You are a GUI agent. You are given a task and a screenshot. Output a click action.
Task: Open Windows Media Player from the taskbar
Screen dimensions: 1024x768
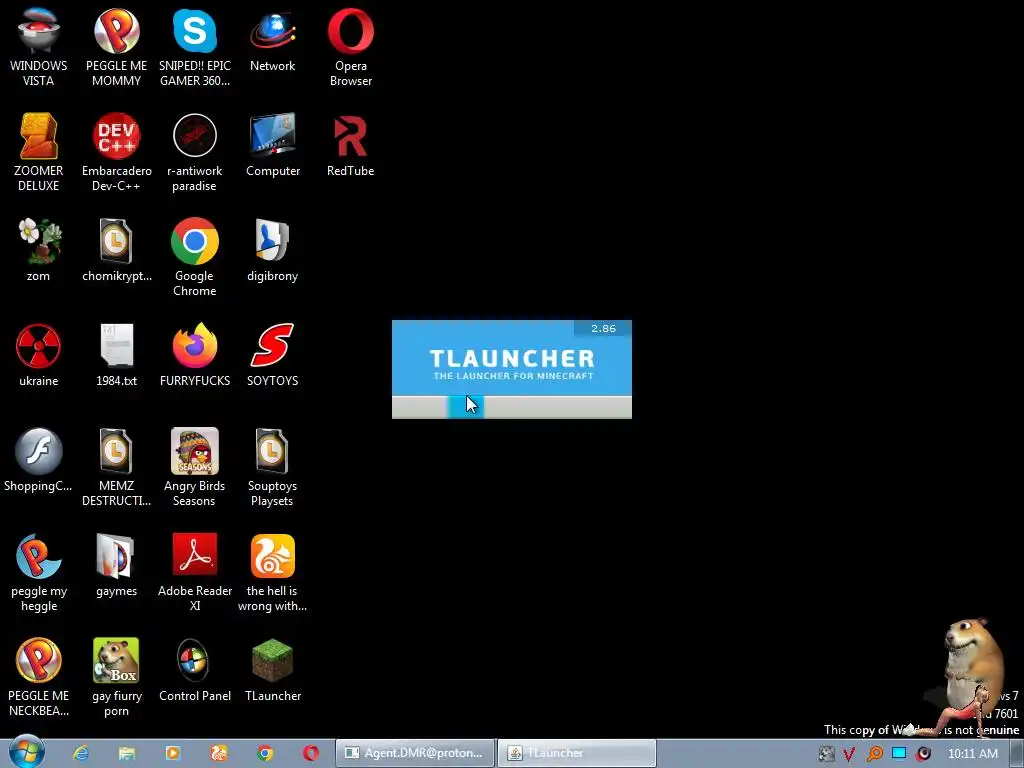[x=173, y=753]
